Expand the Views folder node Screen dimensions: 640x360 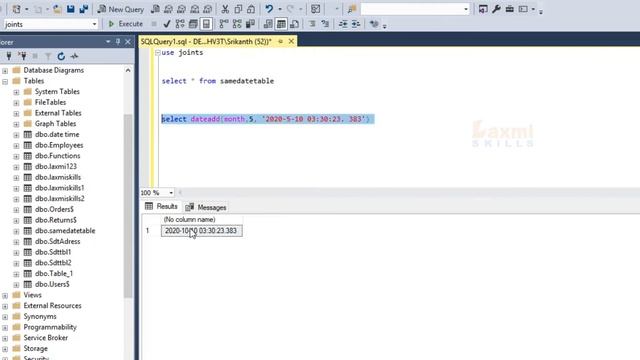(x=5, y=296)
